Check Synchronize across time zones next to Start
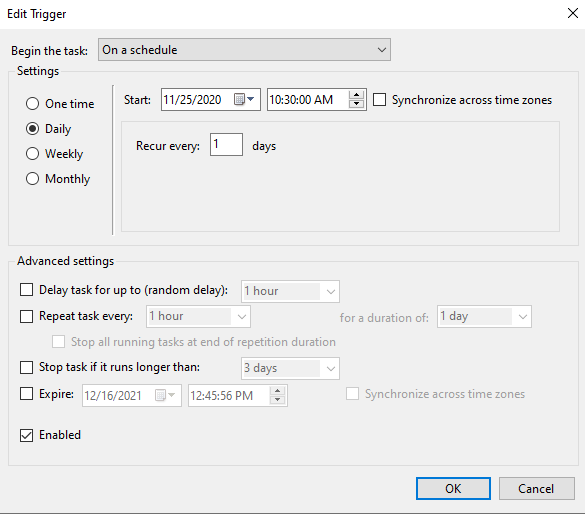 379,100
